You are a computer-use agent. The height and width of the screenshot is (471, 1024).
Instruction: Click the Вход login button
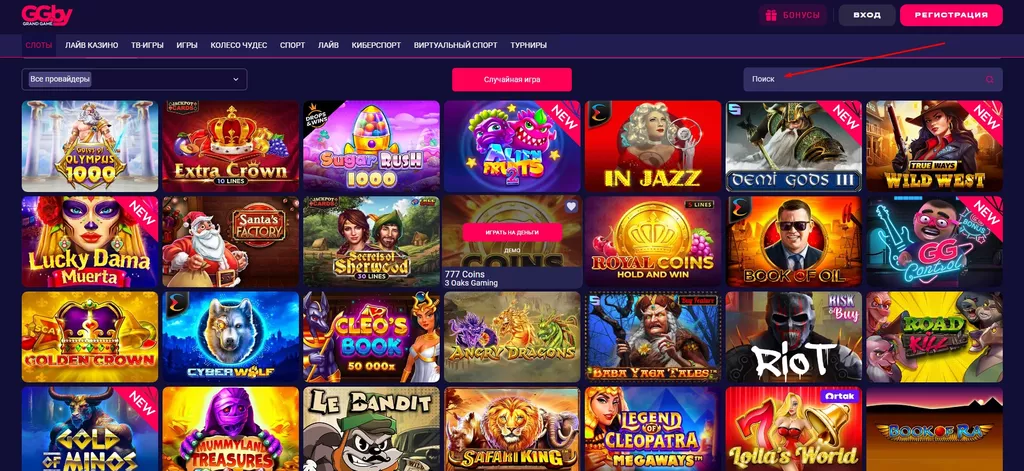tap(867, 15)
